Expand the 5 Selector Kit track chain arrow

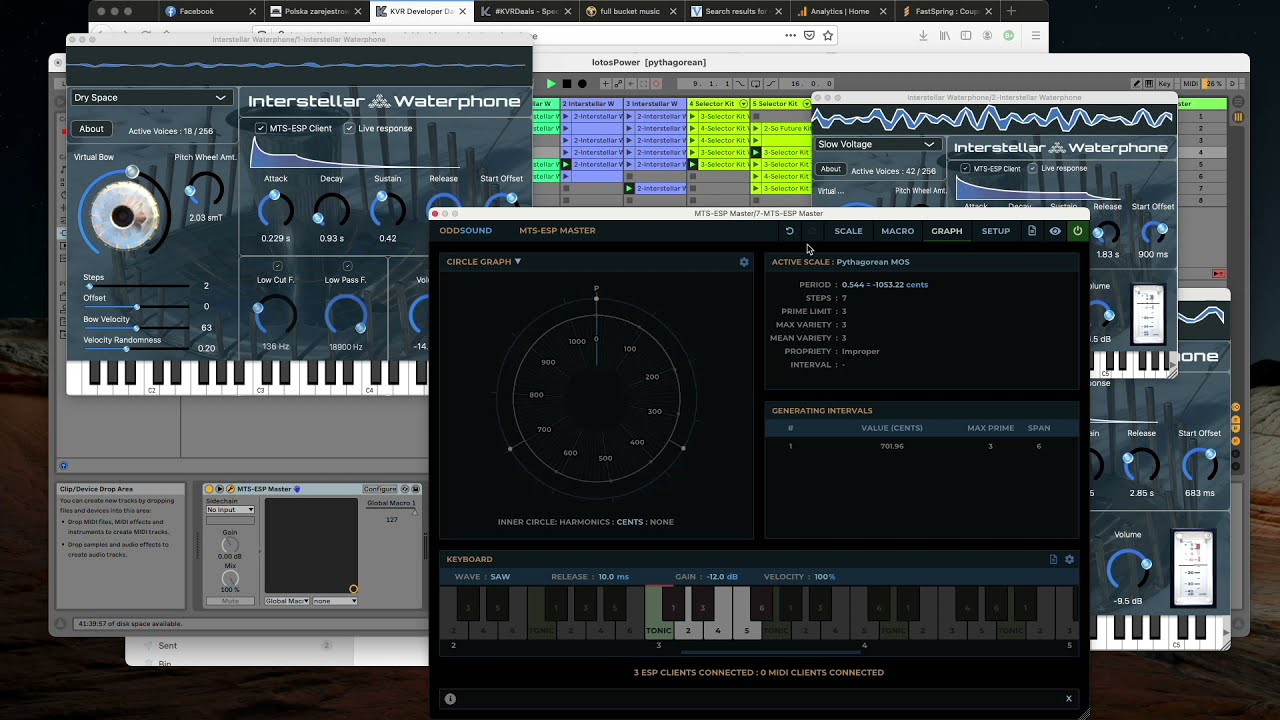point(806,104)
